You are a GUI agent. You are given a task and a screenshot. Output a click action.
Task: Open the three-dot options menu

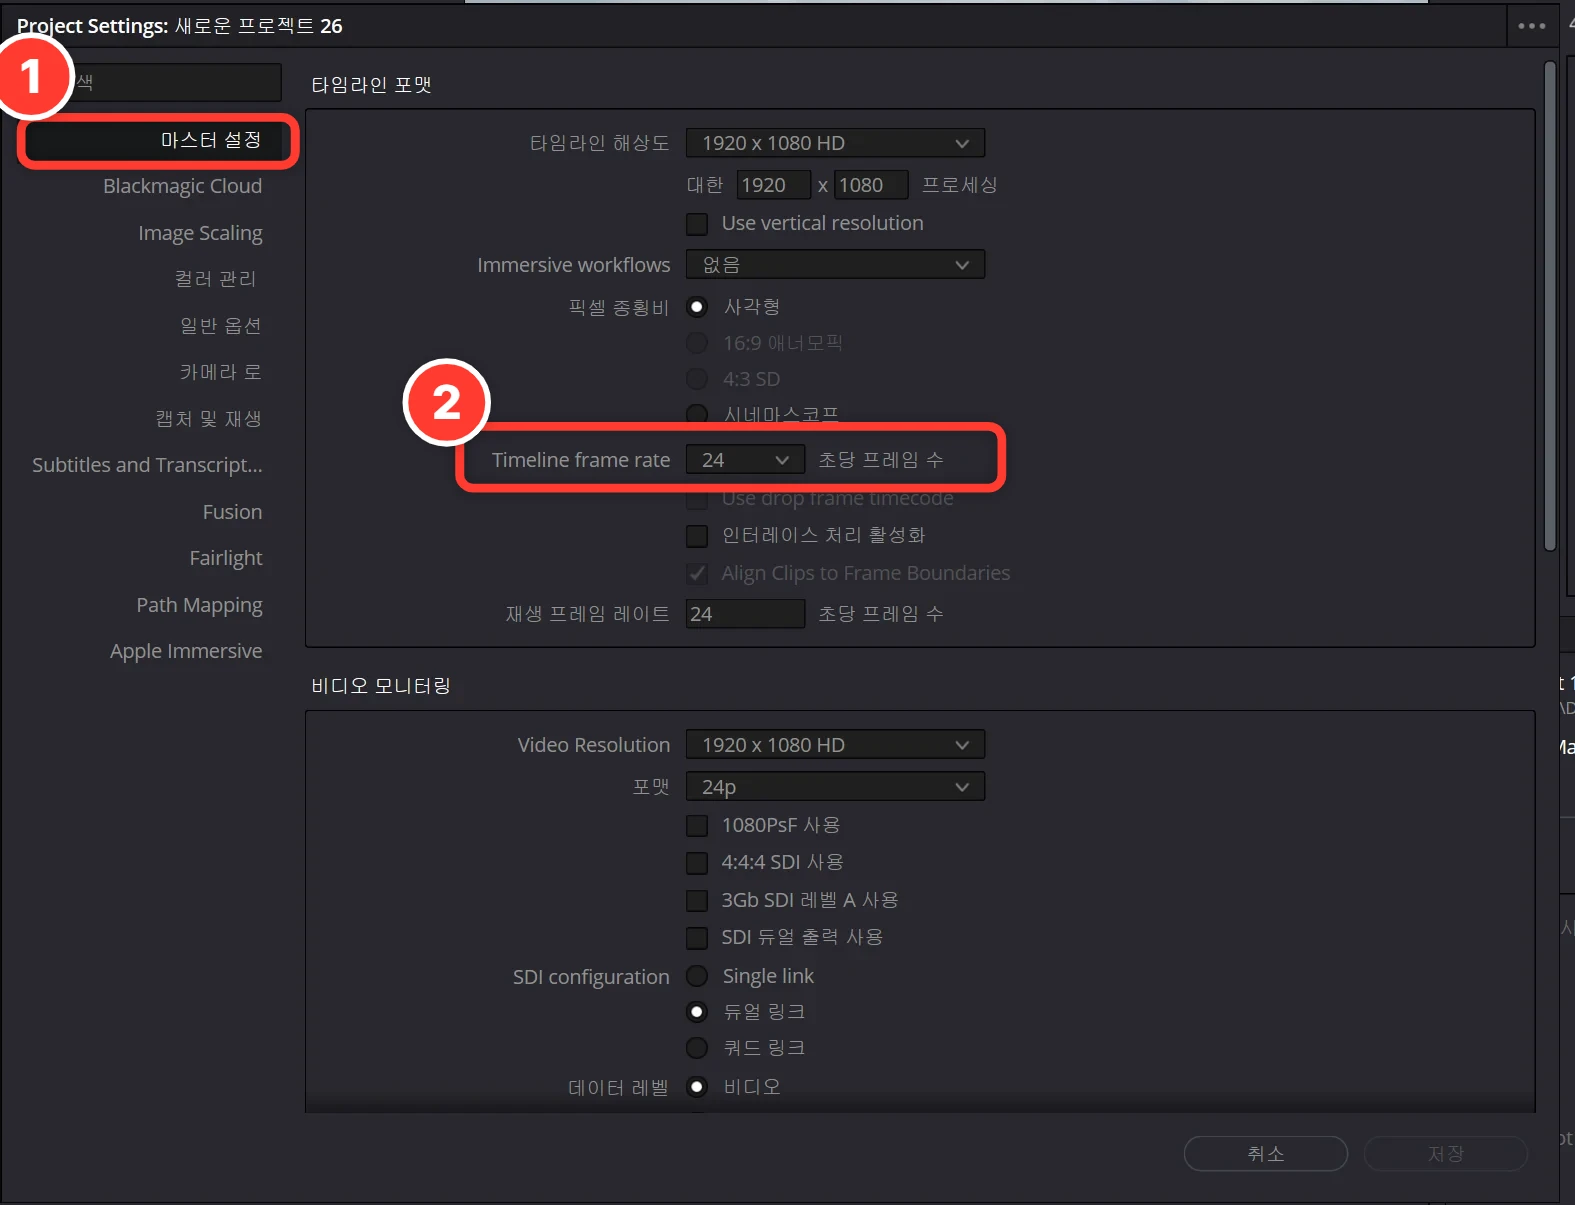pyautogui.click(x=1531, y=26)
